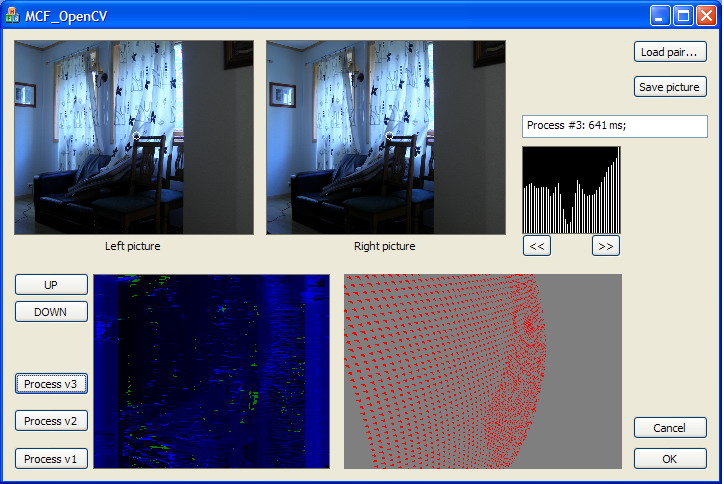Run Process v2
The height and width of the screenshot is (484, 724).
coord(51,421)
